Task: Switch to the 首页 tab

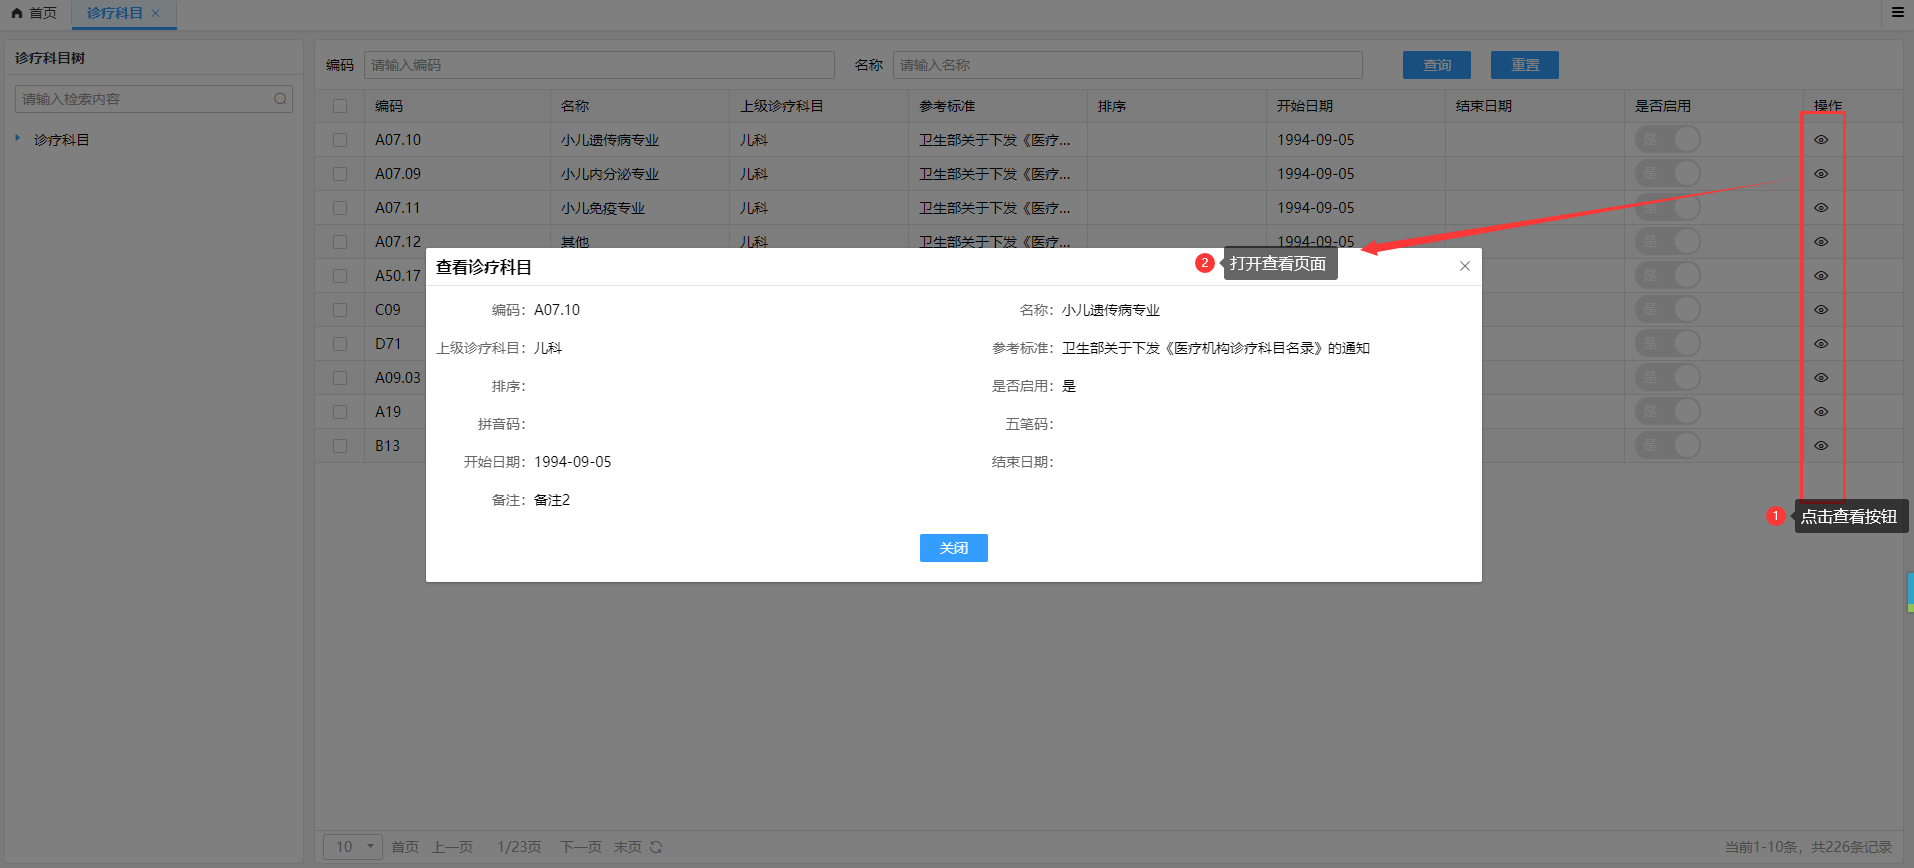Action: (x=35, y=13)
